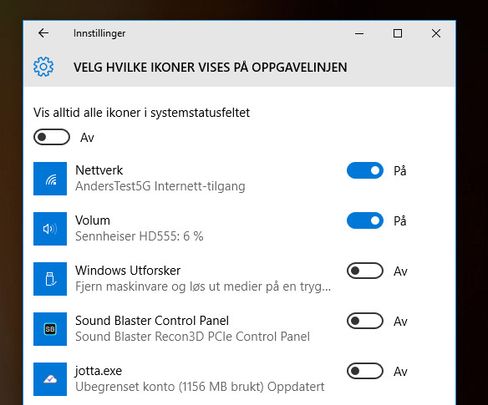Viewport: 488px width, 405px height.
Task: Click the Sound Blaster Control Panel icon
Action: tap(50, 329)
